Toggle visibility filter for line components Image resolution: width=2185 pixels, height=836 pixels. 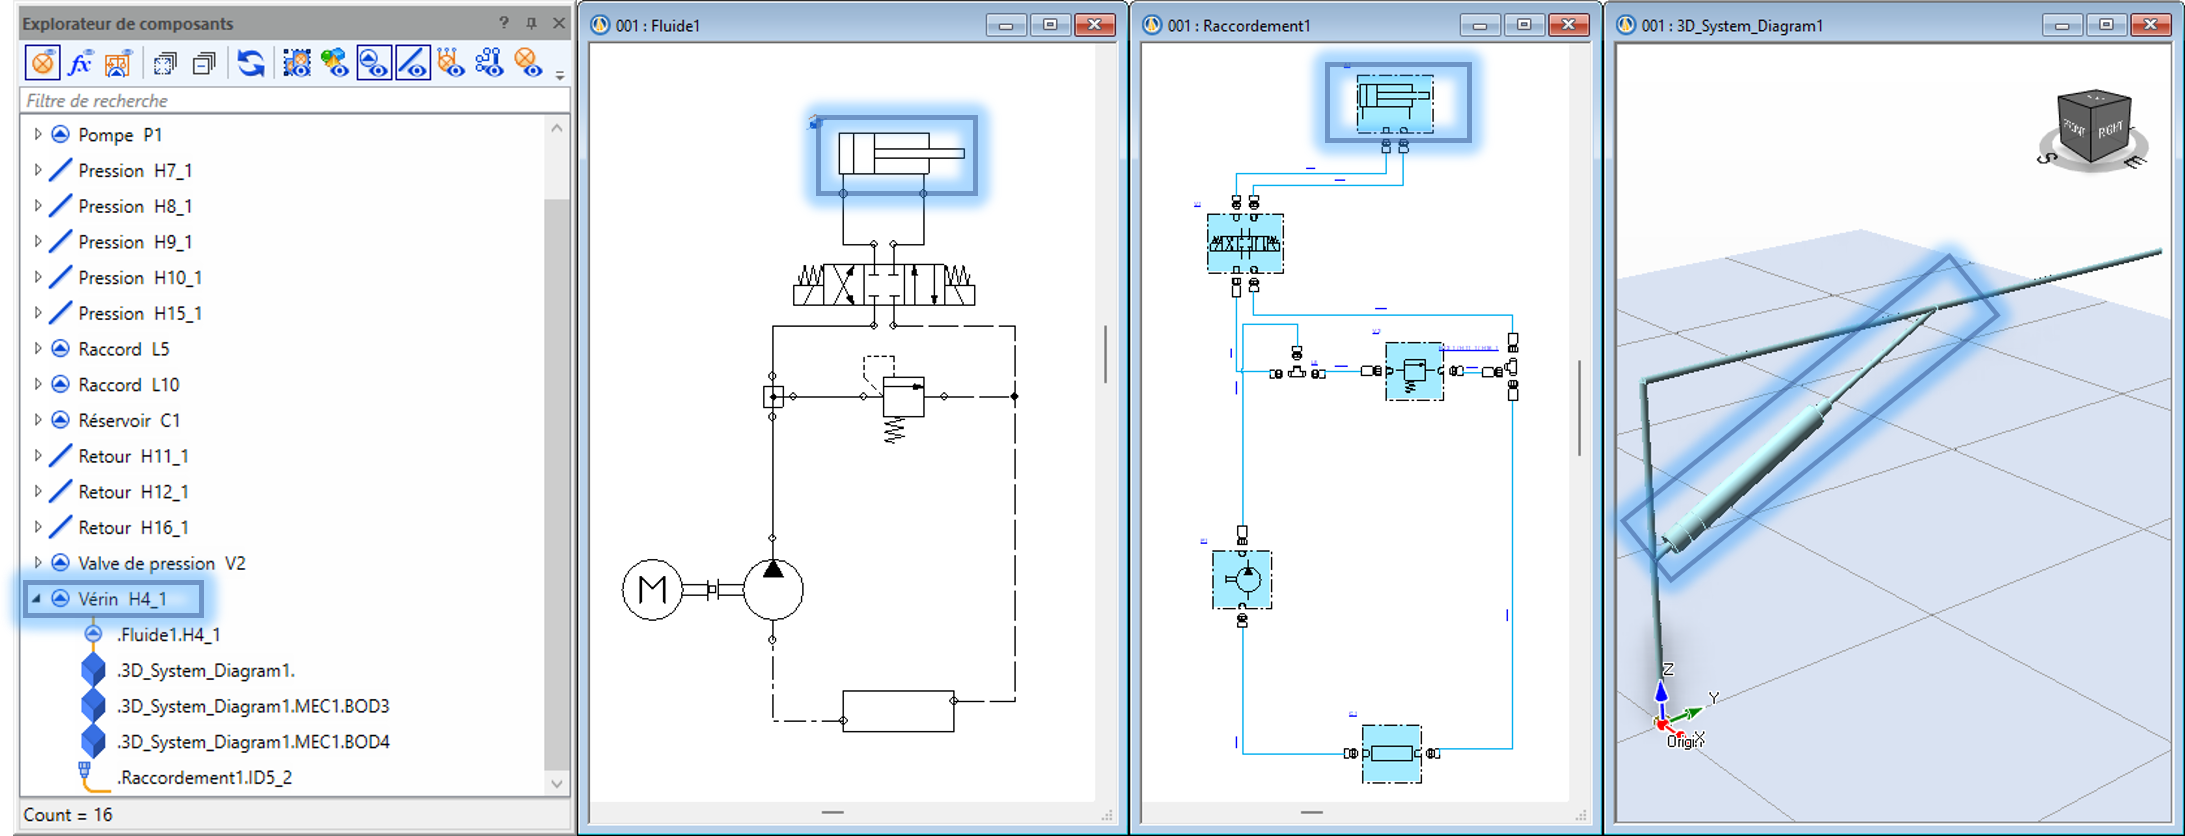412,64
